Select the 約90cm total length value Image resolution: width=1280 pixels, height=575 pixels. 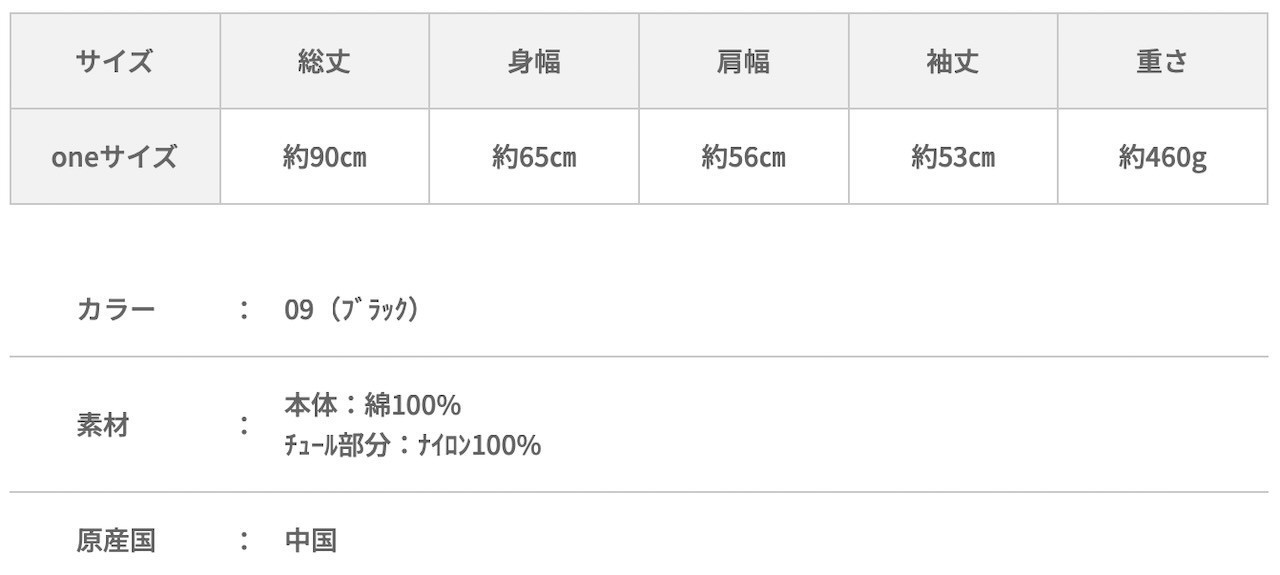tap(324, 157)
